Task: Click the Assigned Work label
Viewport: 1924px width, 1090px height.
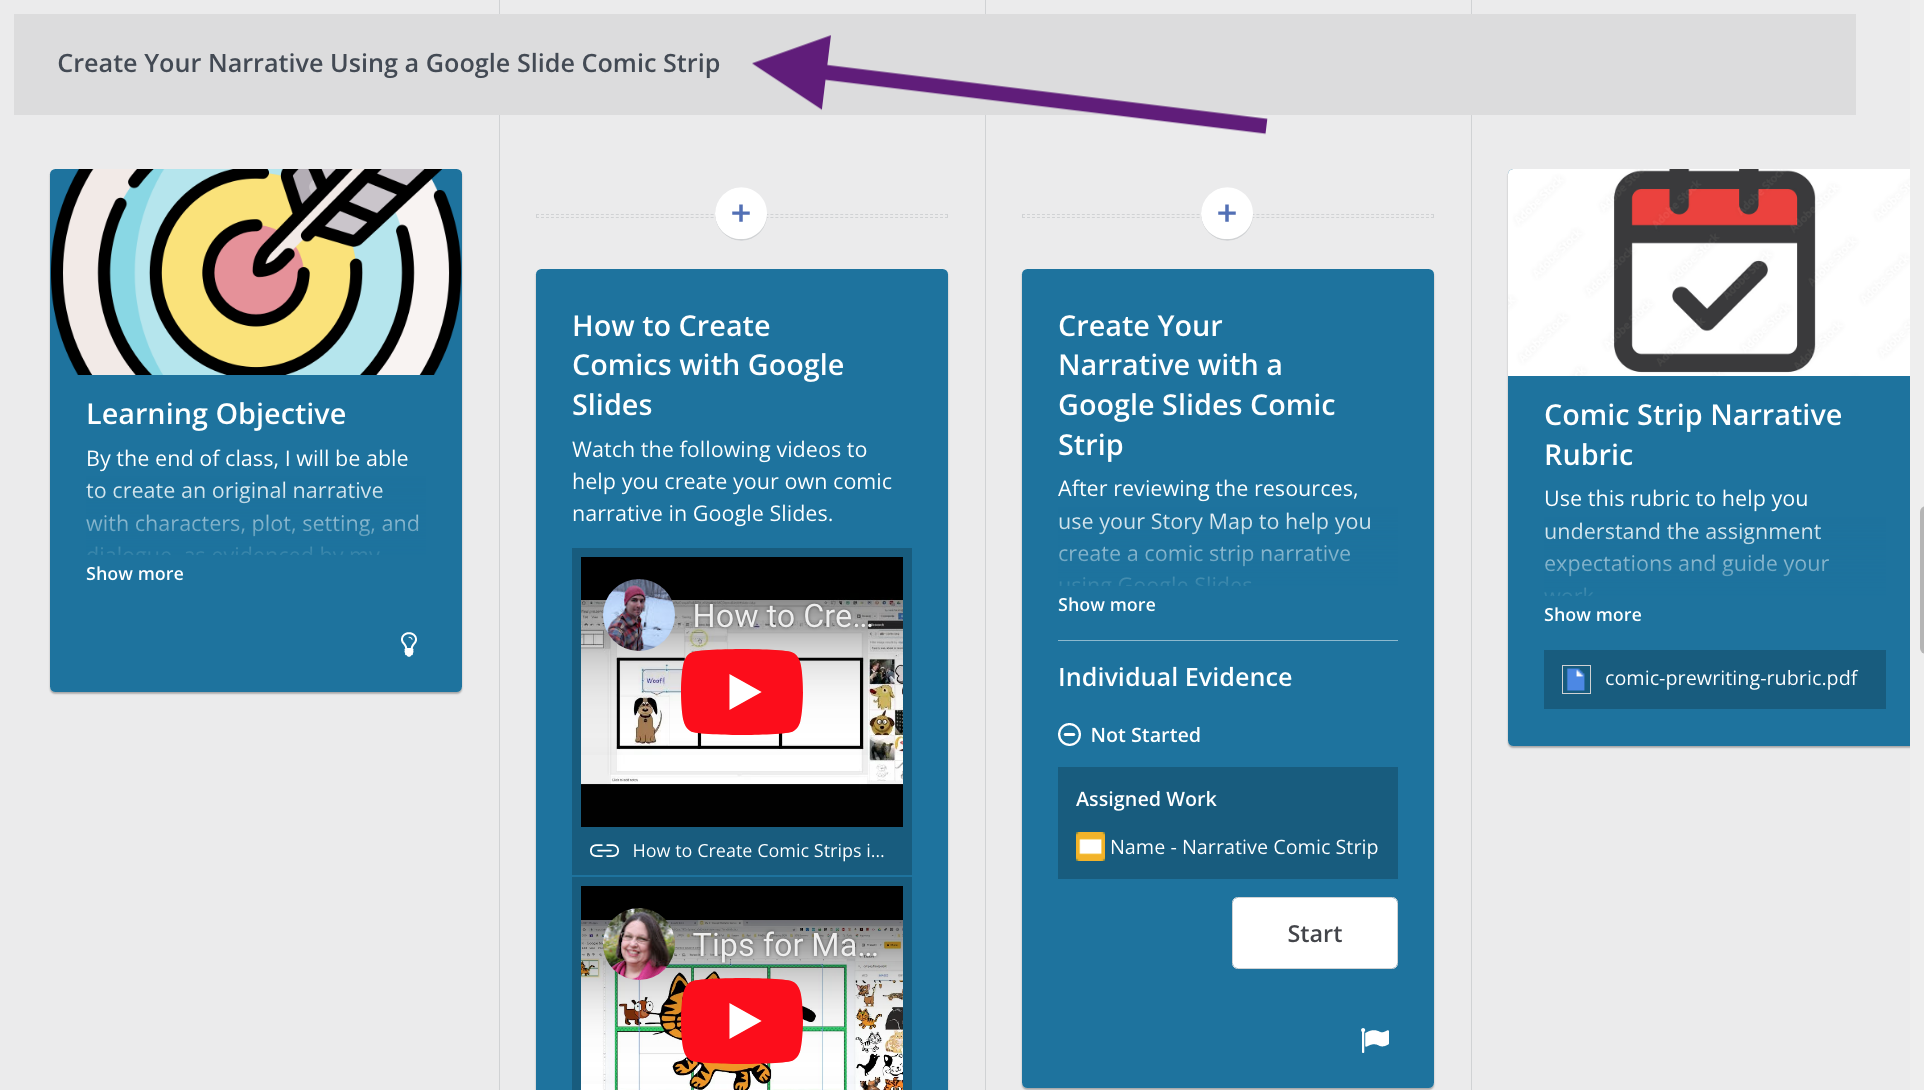Action: [x=1146, y=799]
